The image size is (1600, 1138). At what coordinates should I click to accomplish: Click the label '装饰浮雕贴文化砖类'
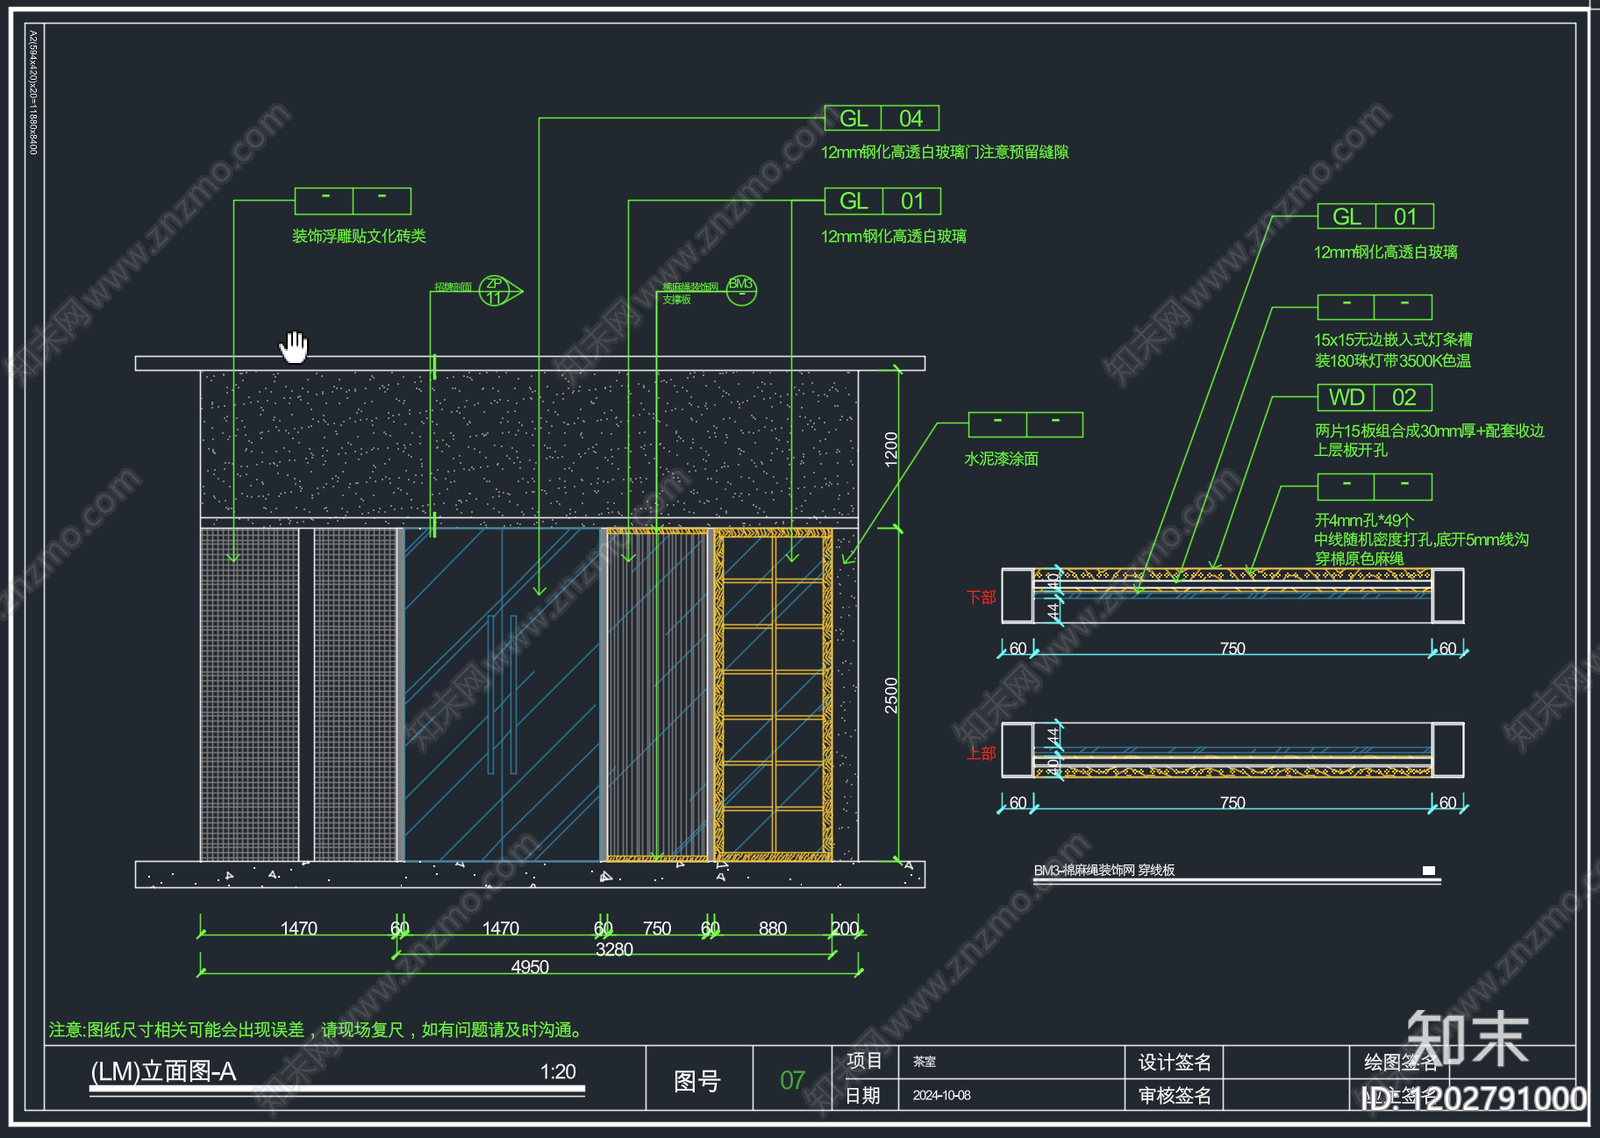359,236
